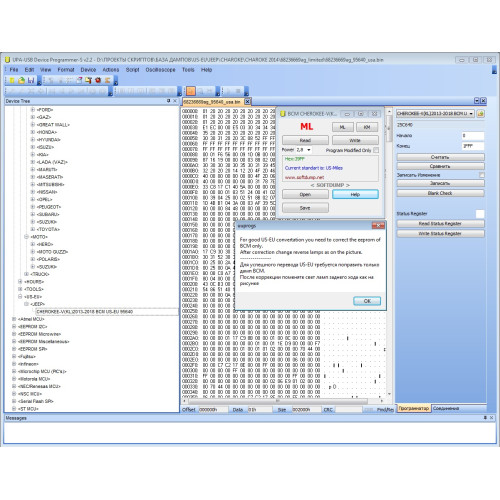Click OK in the message dialog
The height and width of the screenshot is (500, 500).
pos(367,301)
